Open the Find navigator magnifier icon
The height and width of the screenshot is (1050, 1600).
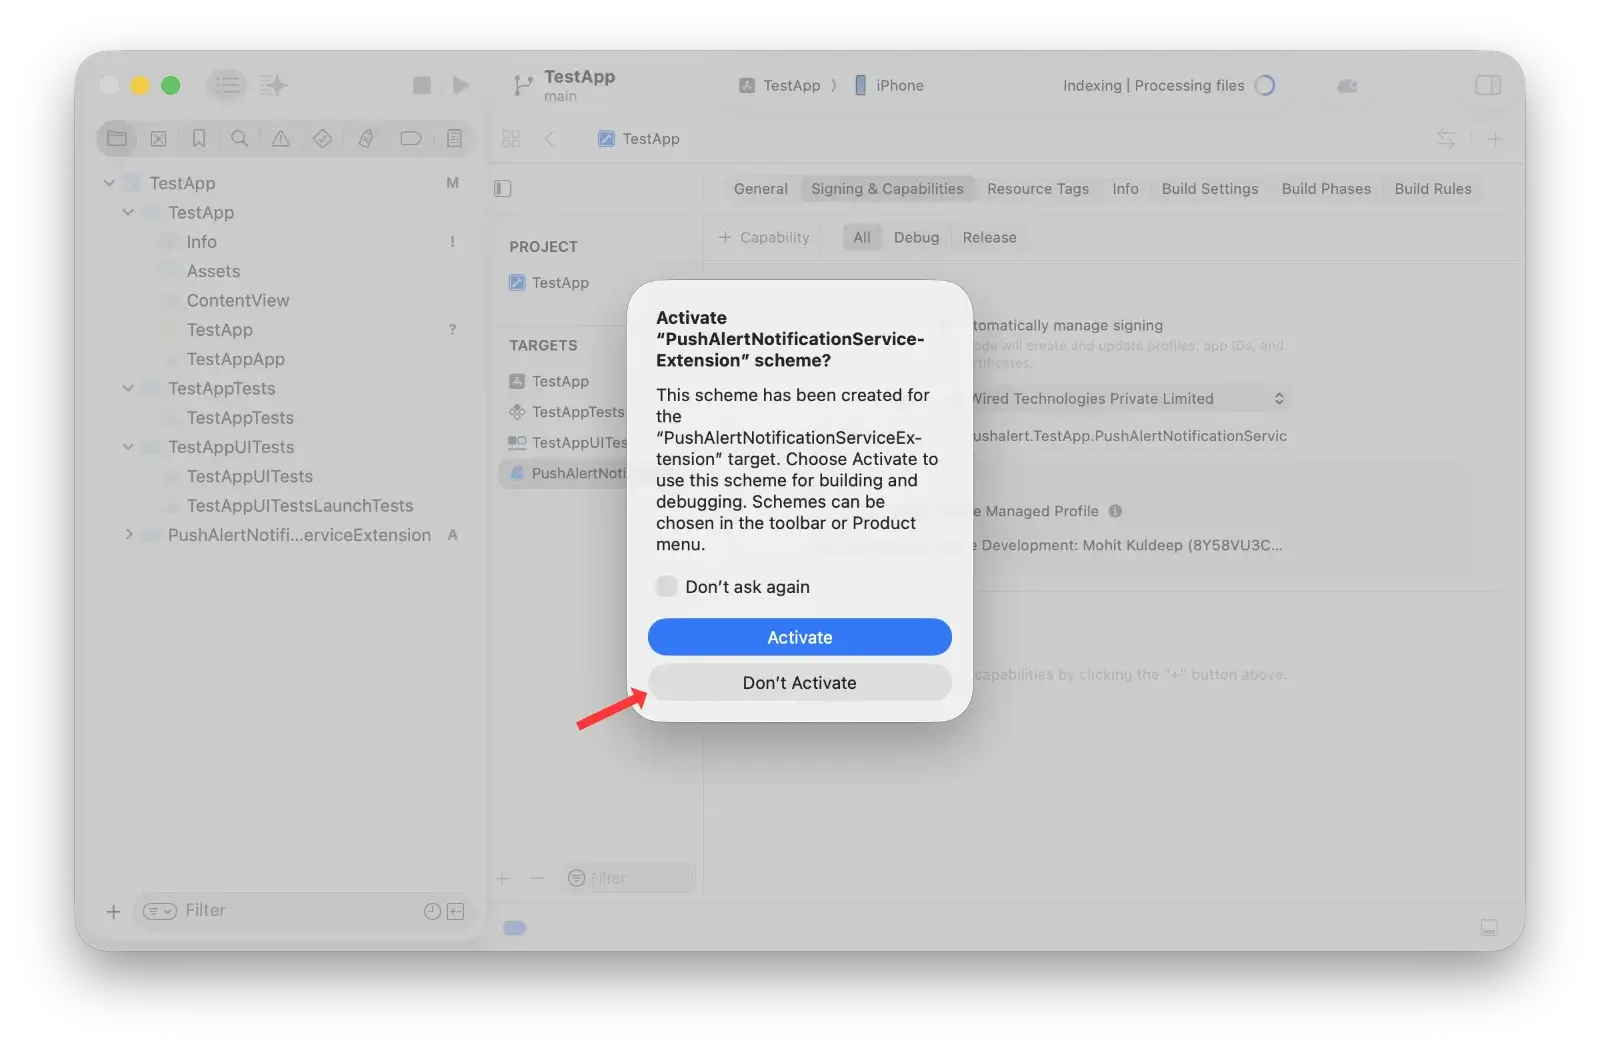click(239, 139)
